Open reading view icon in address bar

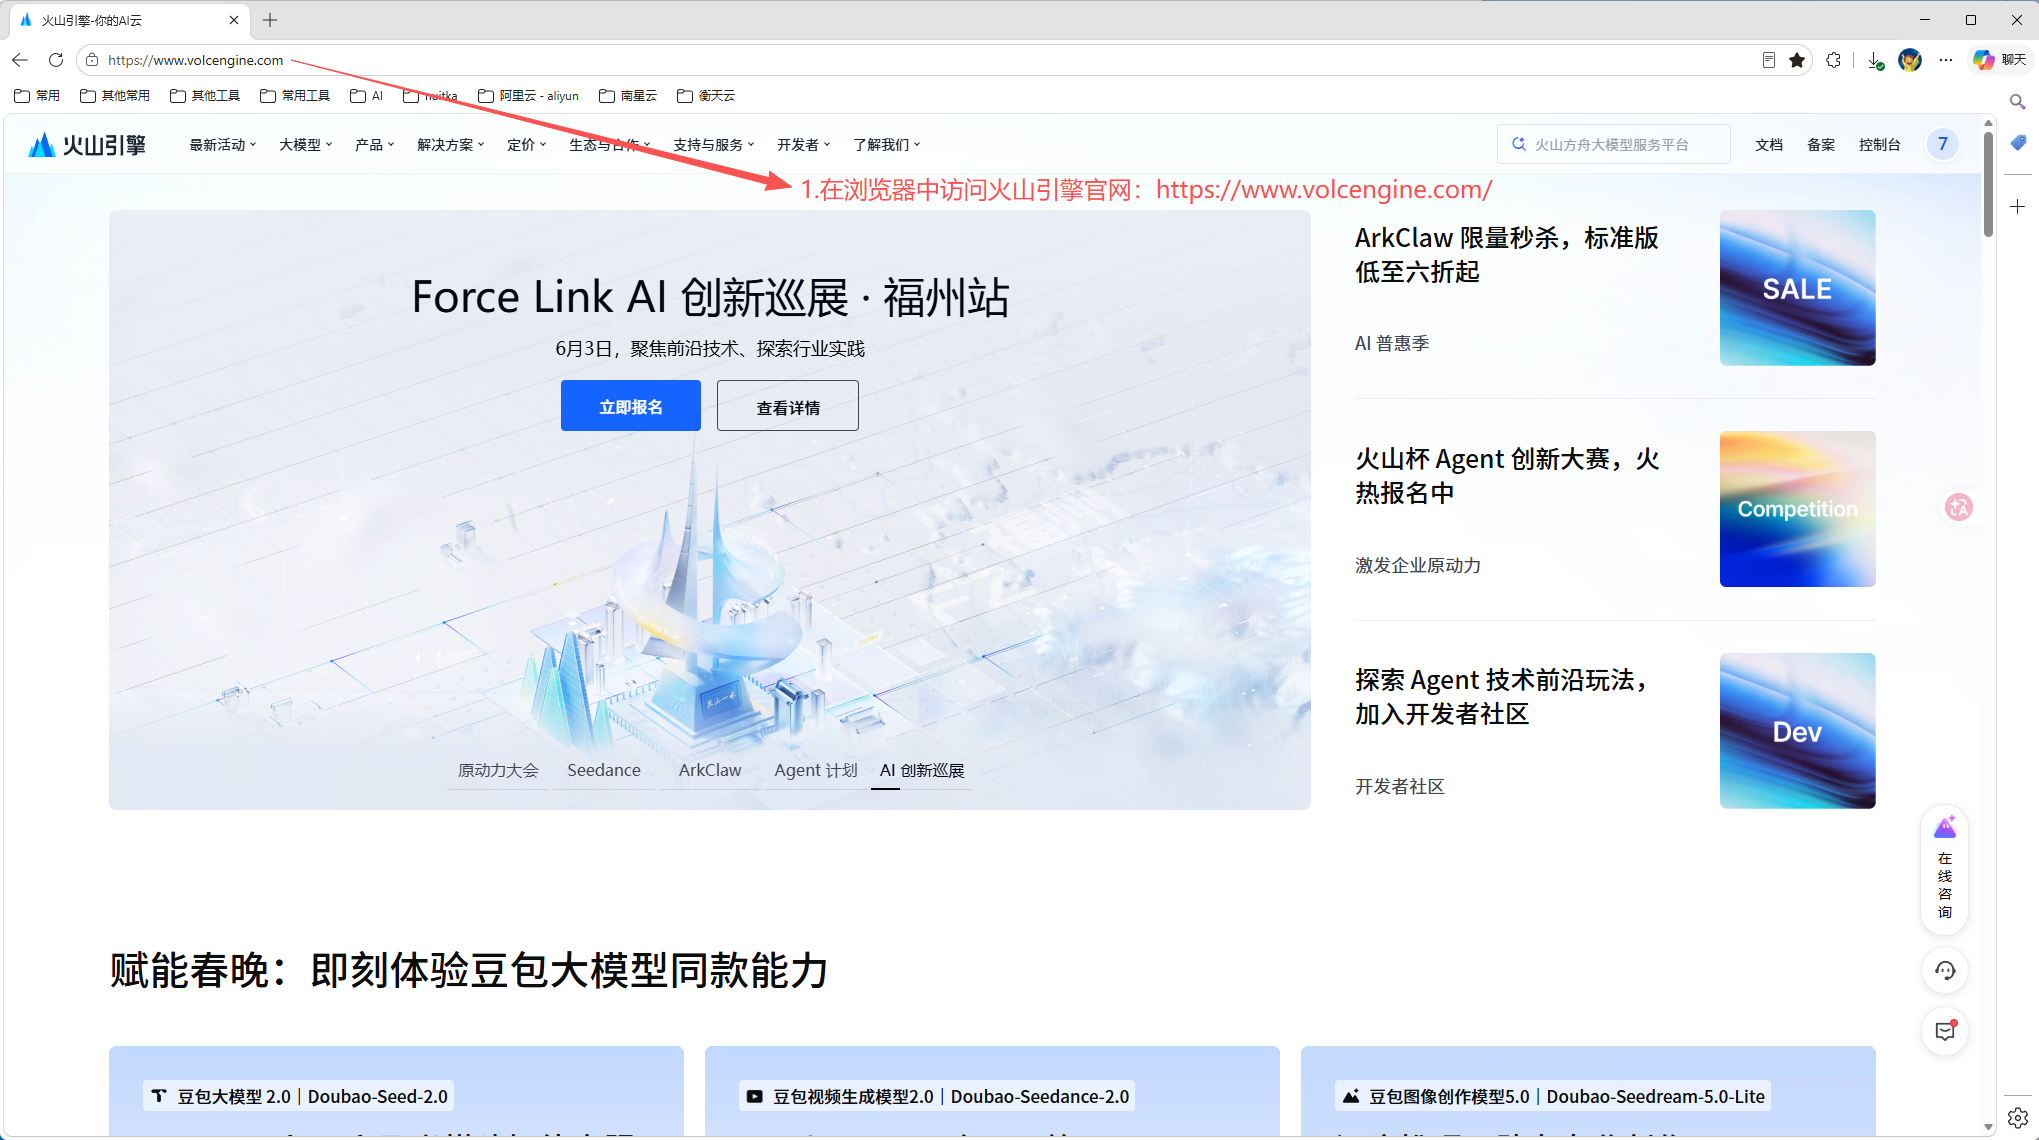(x=1768, y=60)
